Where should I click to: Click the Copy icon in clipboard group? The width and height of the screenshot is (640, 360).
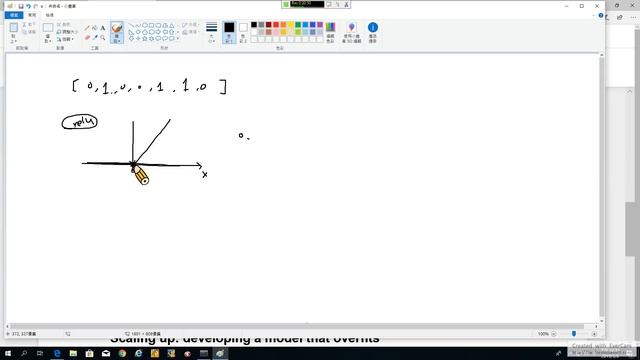click(x=24, y=32)
